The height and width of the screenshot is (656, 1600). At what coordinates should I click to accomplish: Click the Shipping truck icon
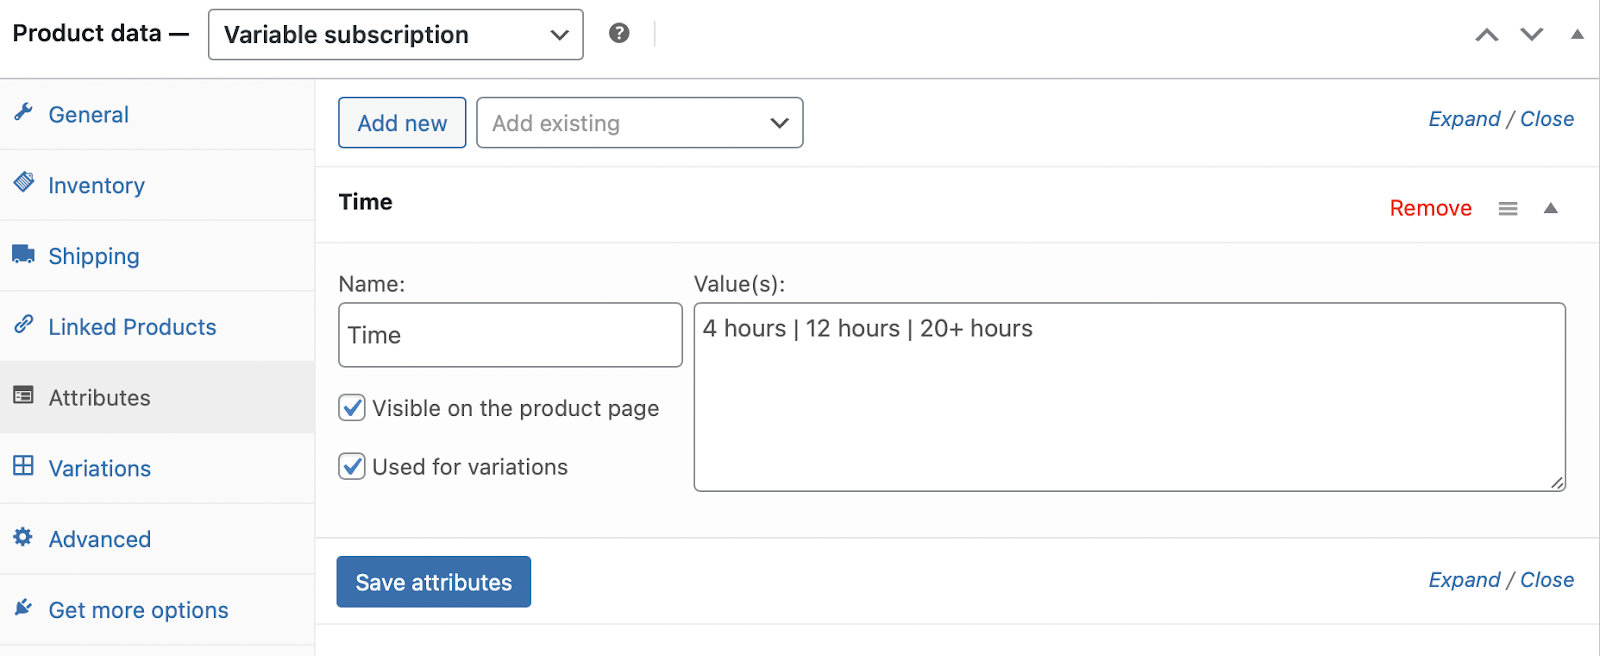[24, 254]
